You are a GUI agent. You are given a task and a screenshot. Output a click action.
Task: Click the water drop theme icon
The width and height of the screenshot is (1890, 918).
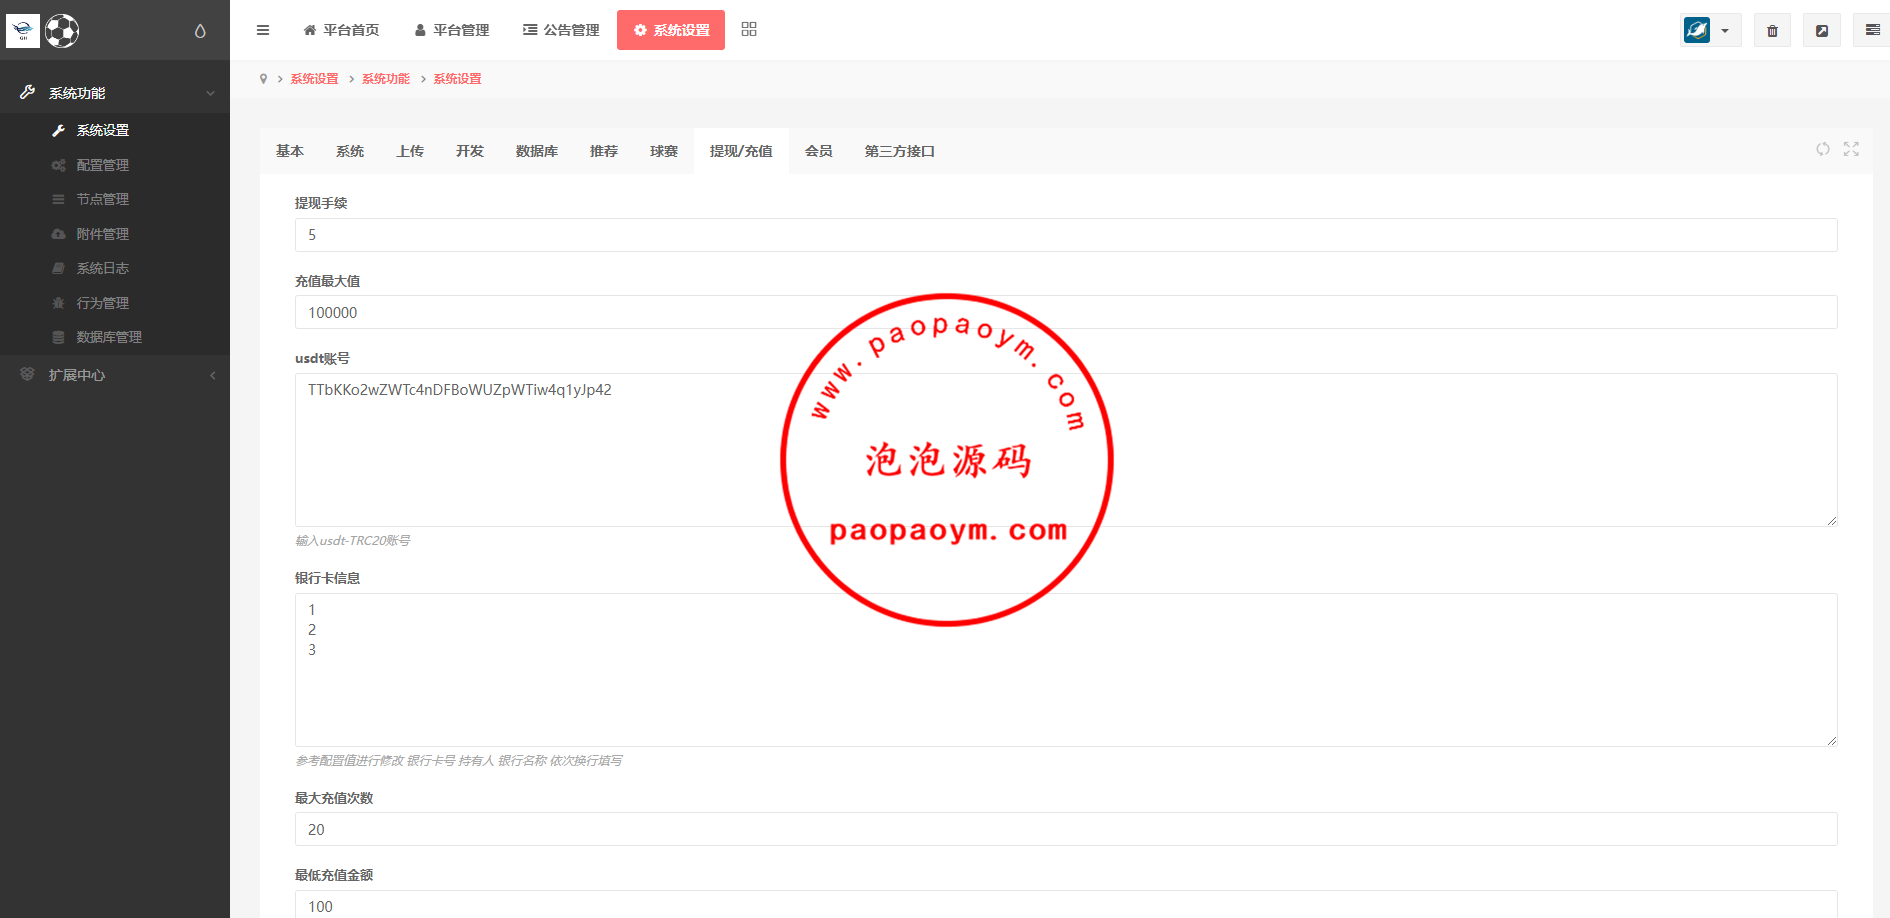(200, 31)
